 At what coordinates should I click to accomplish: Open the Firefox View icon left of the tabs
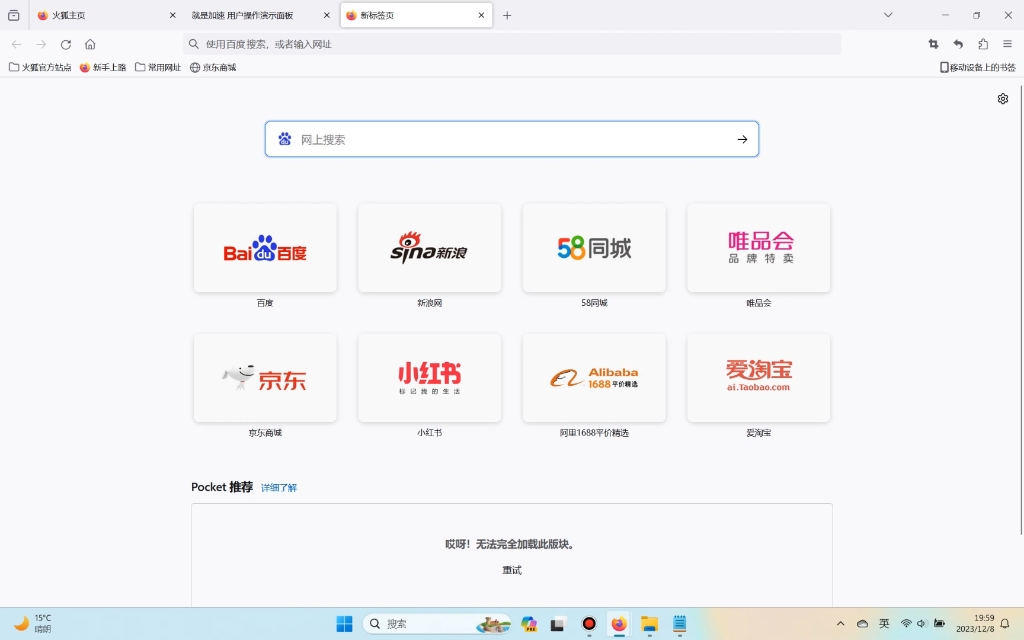click(14, 15)
